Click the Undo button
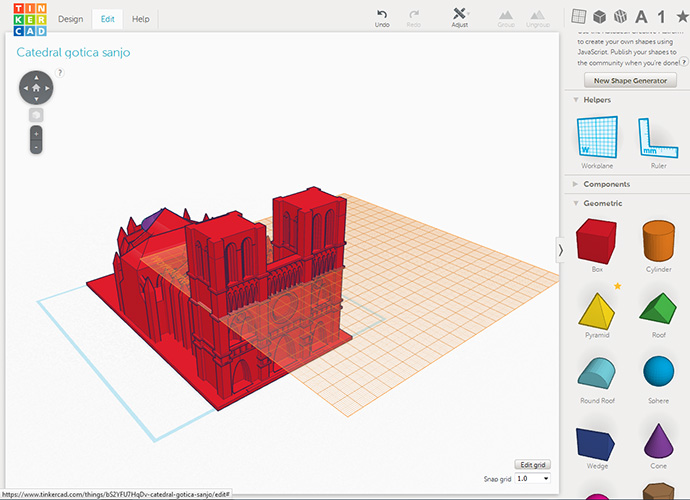This screenshot has width=690, height=500. 382,18
